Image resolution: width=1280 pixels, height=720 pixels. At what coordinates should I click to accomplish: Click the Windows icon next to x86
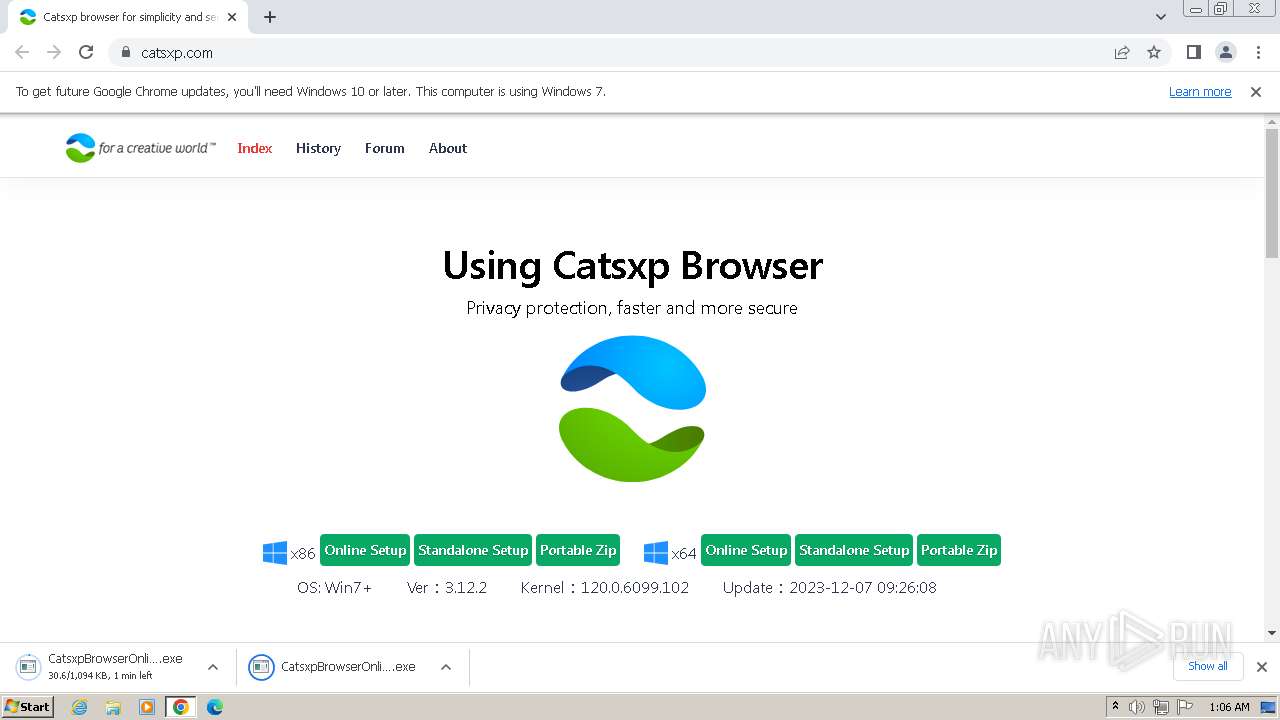tap(275, 553)
